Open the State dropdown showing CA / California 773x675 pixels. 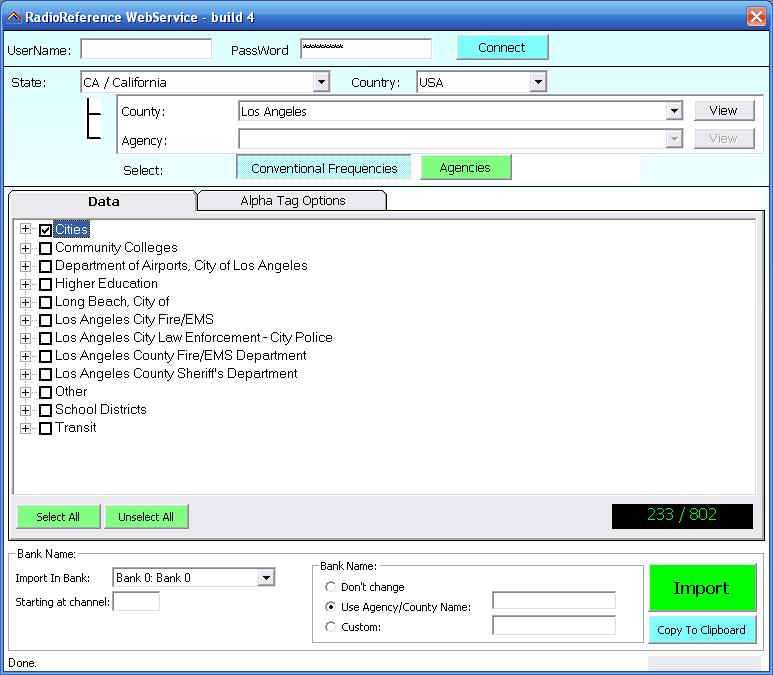pos(321,82)
